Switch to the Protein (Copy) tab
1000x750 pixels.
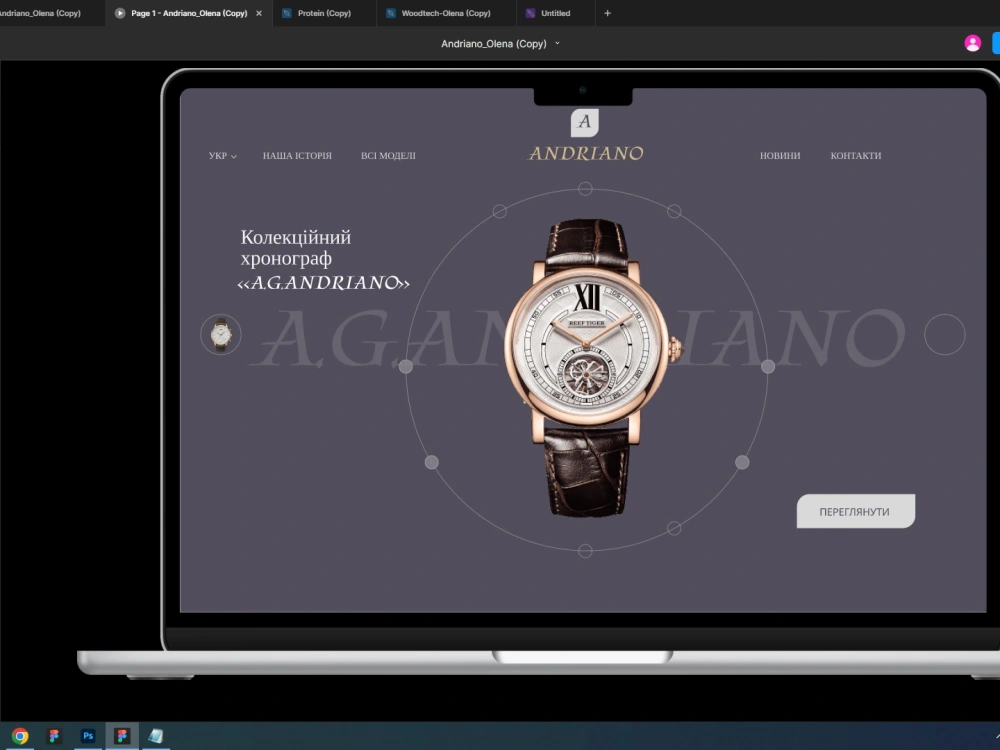click(x=324, y=13)
